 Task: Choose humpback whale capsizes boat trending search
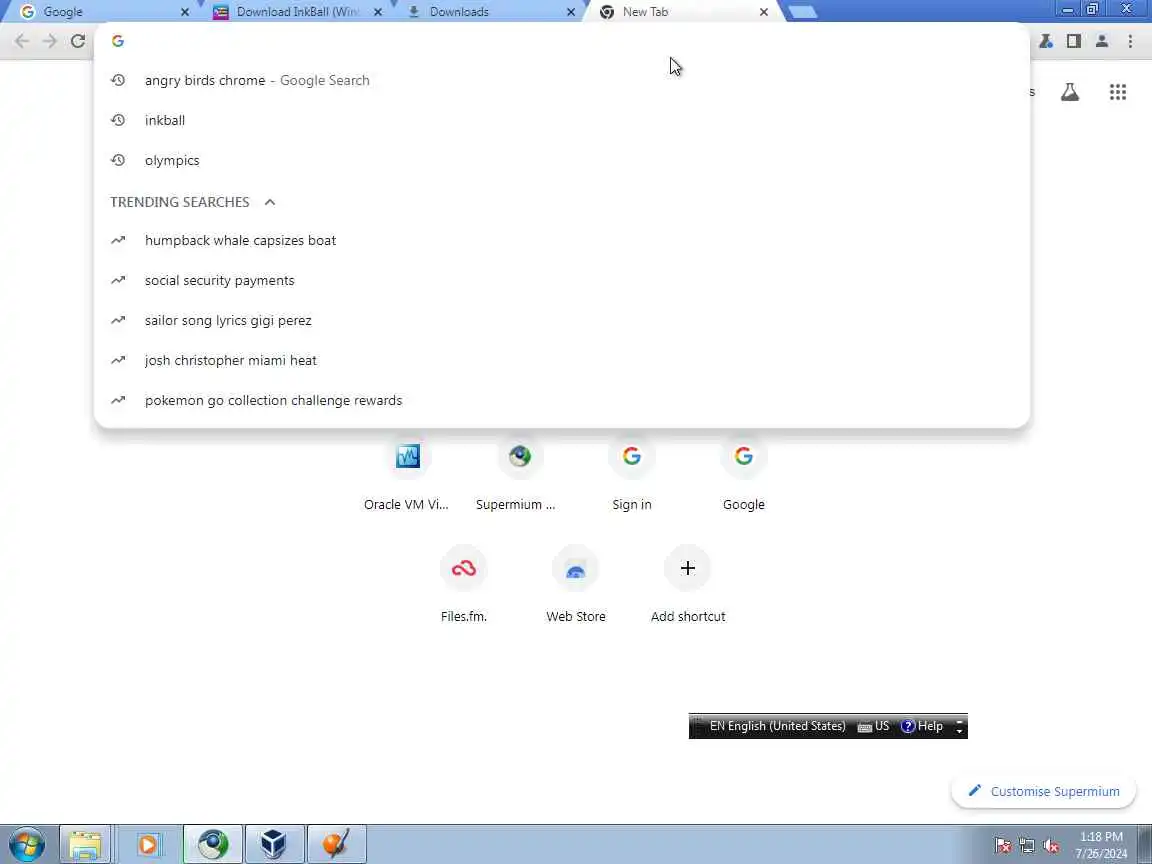point(562,240)
